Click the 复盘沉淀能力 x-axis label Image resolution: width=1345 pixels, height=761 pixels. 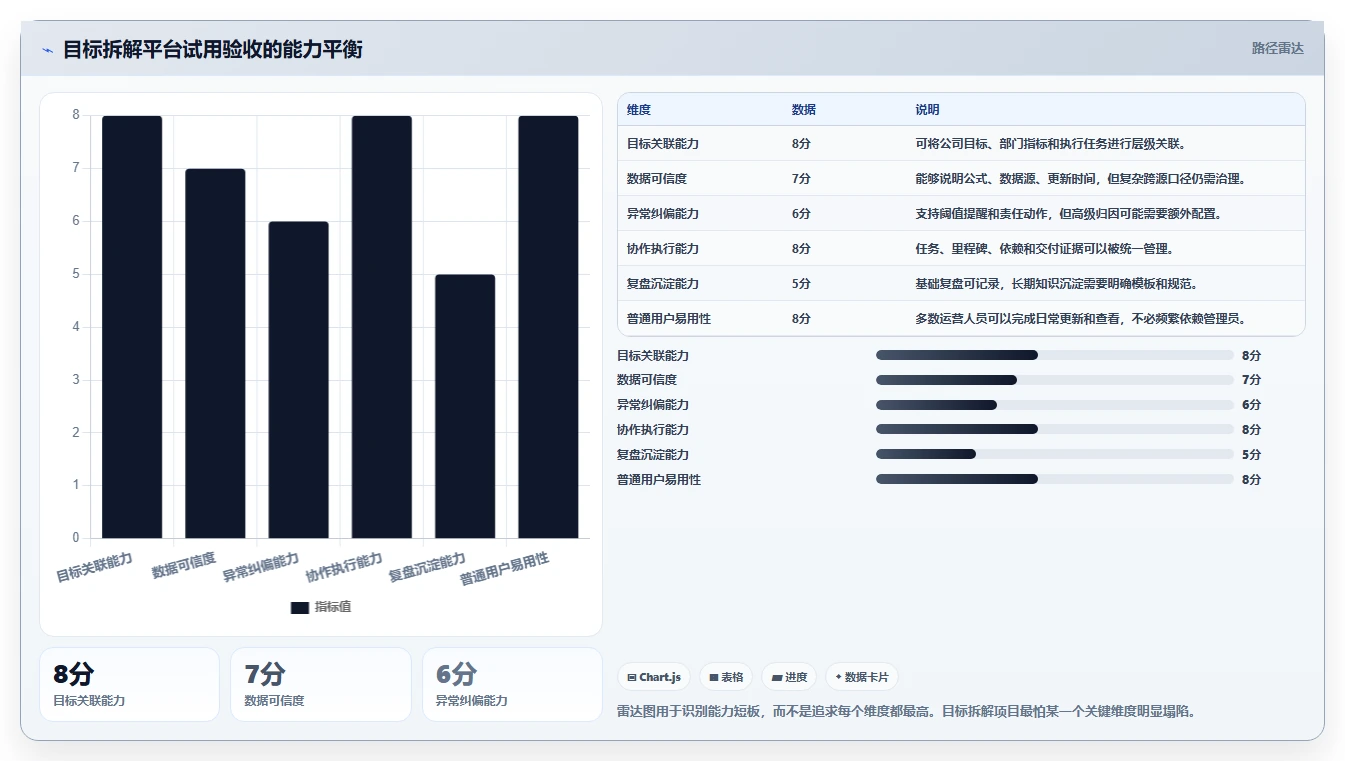point(427,567)
